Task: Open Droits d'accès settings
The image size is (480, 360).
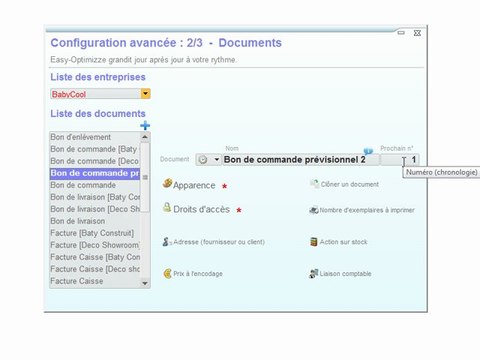Action: [201, 209]
